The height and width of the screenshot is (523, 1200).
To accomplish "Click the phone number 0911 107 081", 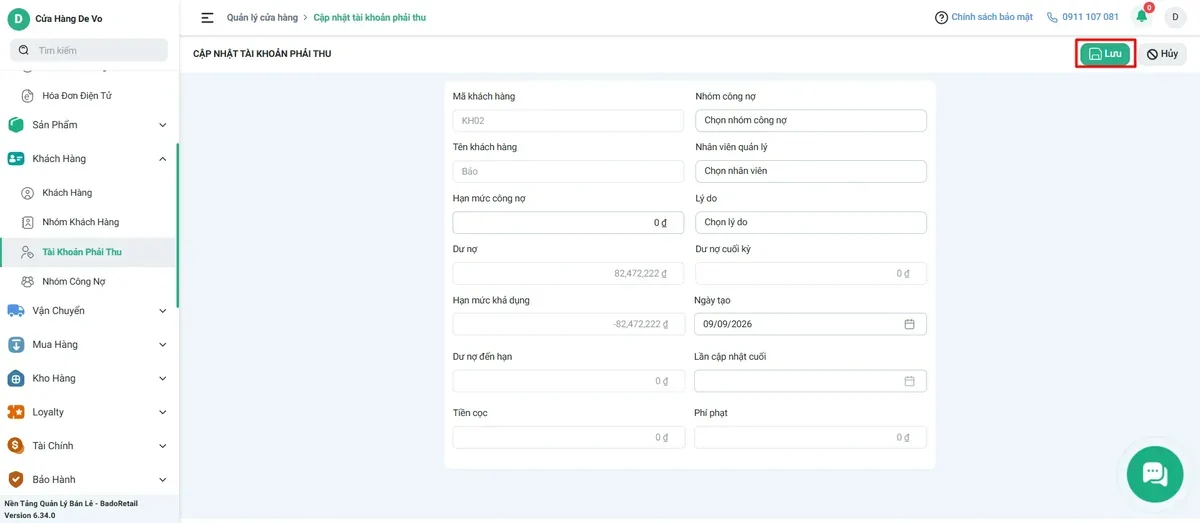I will (1090, 17).
